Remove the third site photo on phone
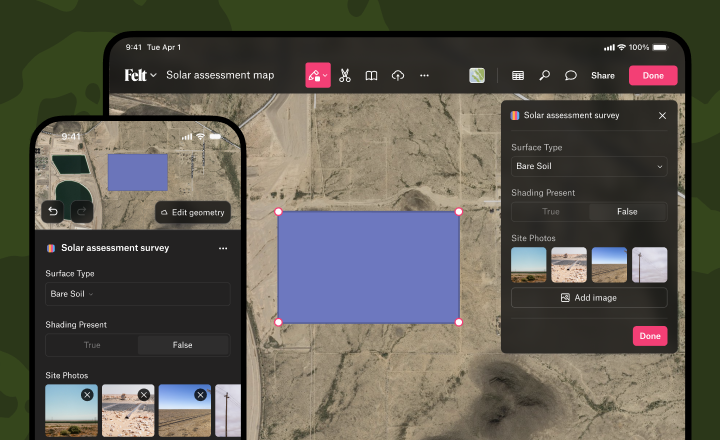 200,395
